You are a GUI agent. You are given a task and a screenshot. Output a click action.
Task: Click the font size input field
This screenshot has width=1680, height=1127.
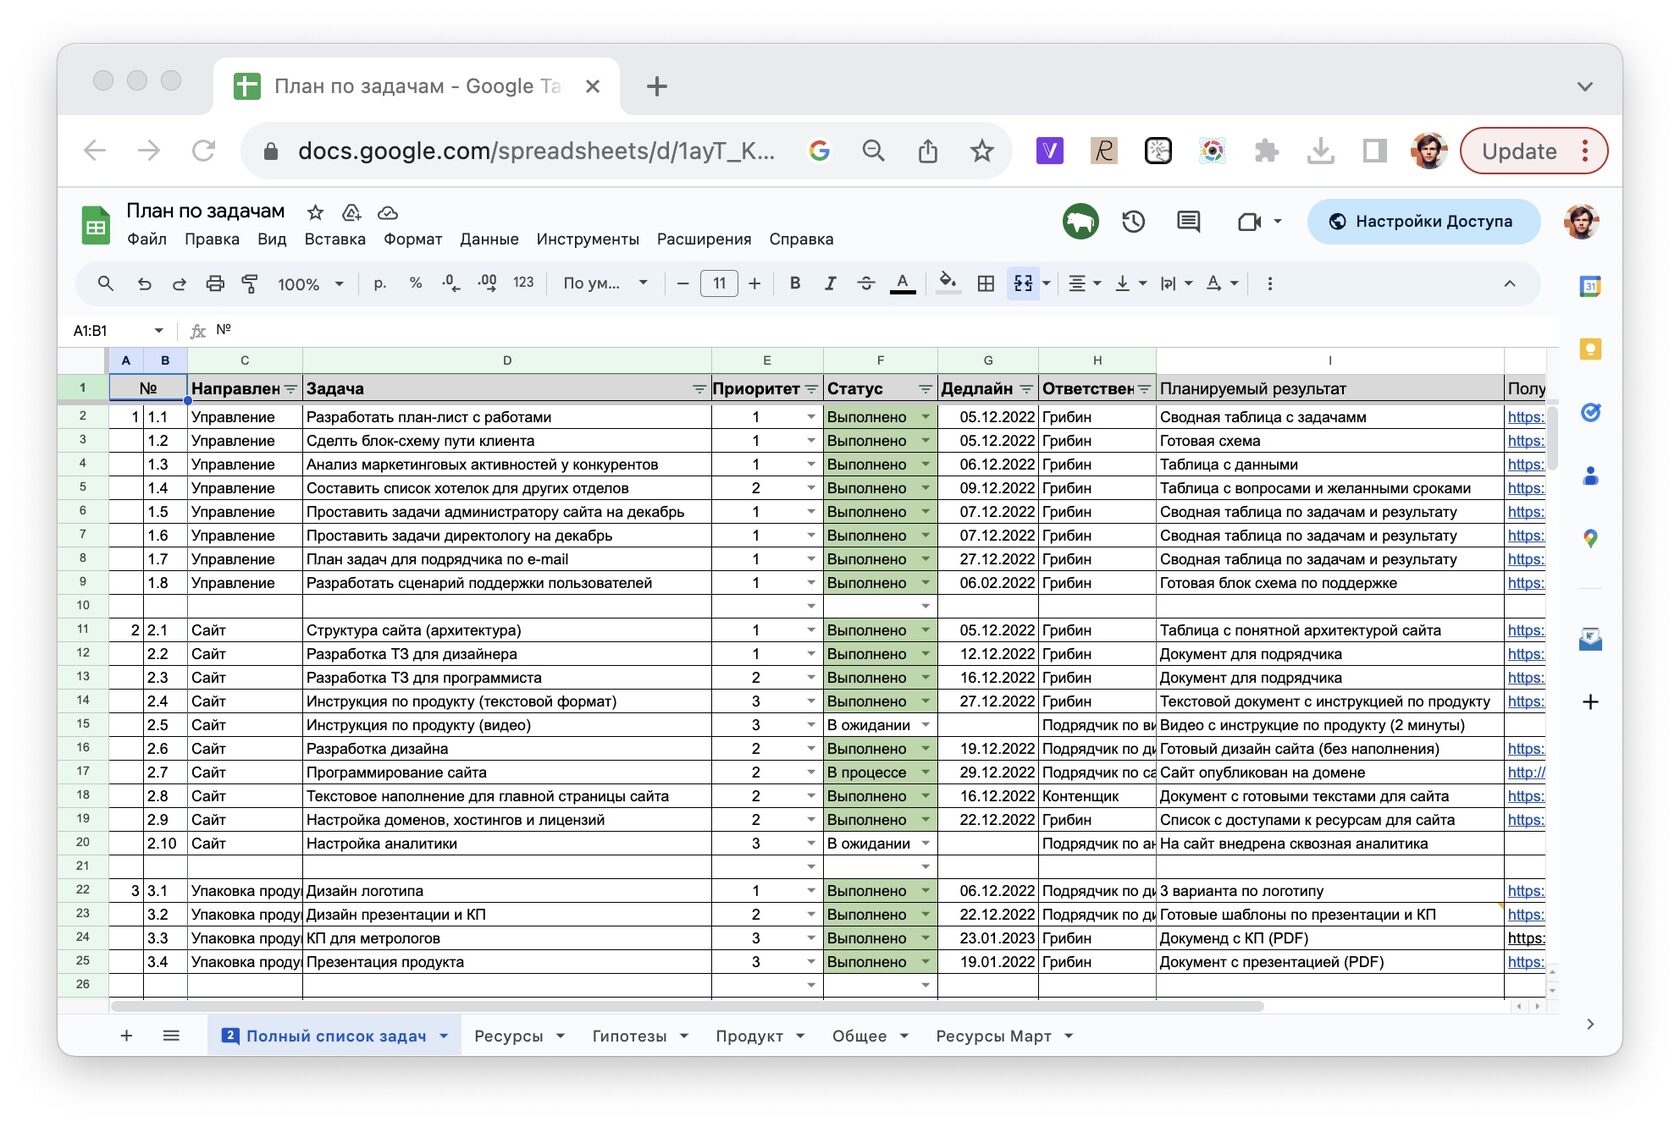point(719,284)
